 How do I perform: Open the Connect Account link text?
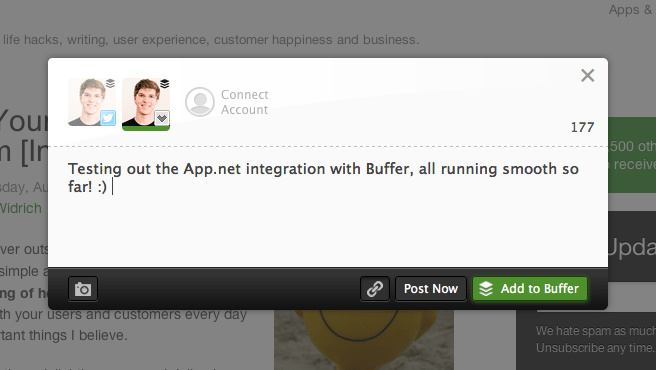pyautogui.click(x=244, y=102)
